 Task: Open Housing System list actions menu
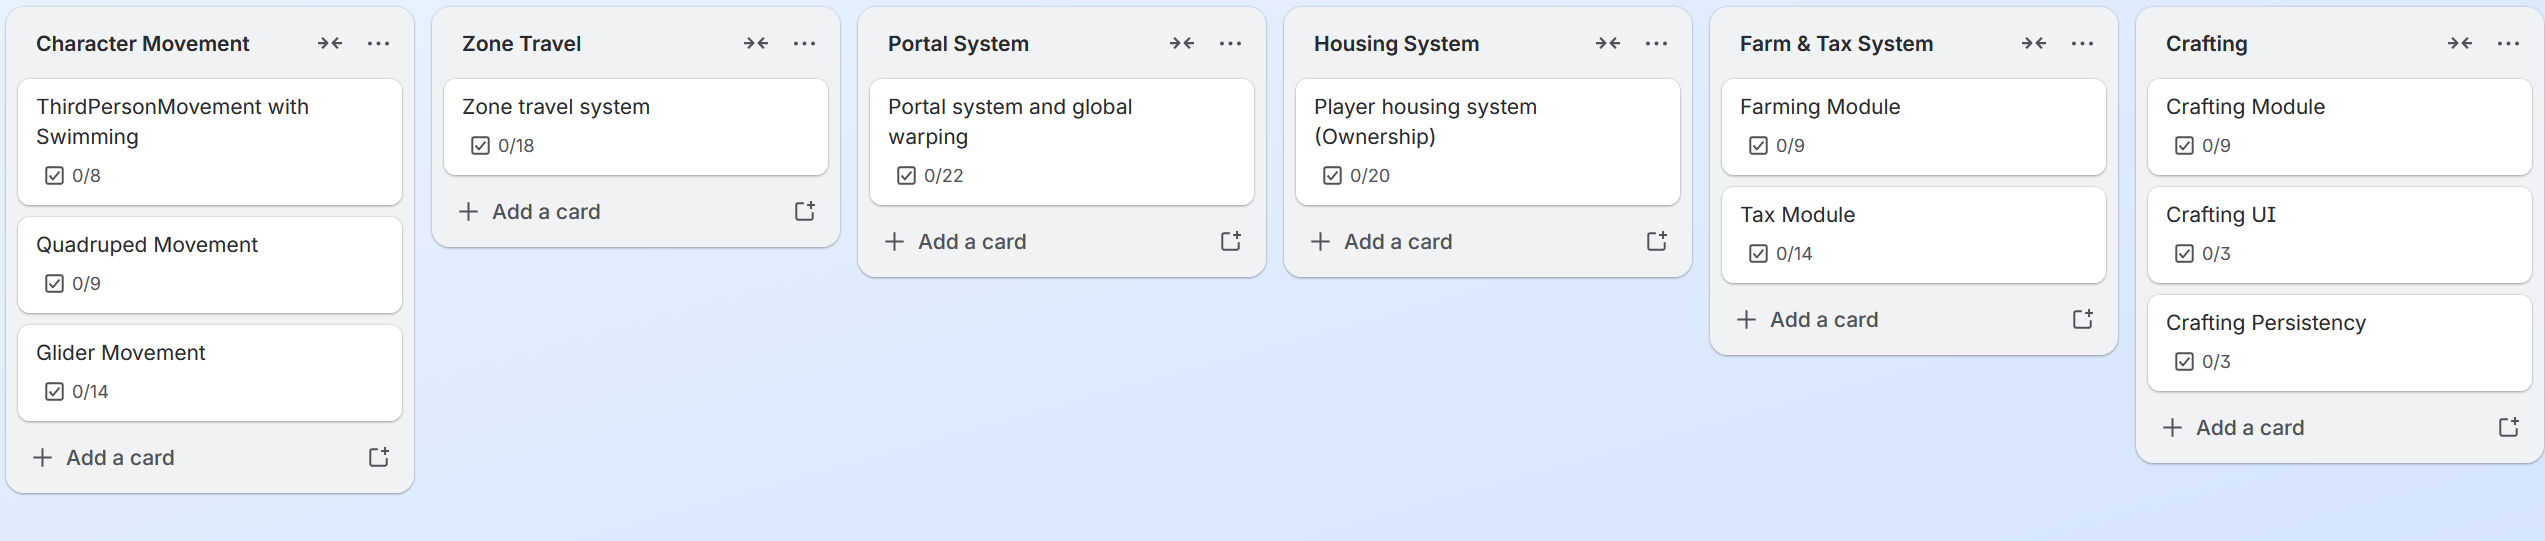tap(1656, 43)
